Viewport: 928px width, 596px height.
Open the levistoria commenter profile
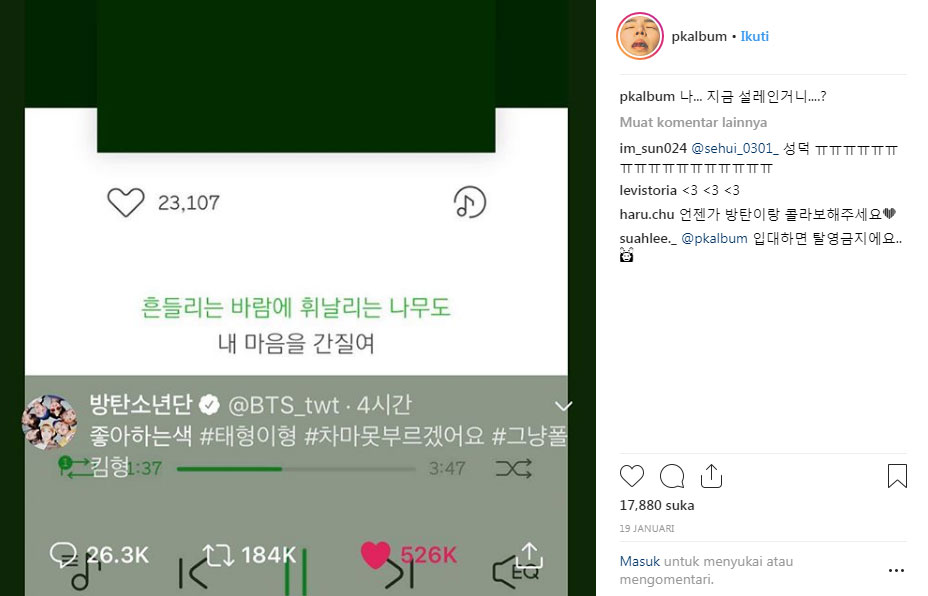648,191
